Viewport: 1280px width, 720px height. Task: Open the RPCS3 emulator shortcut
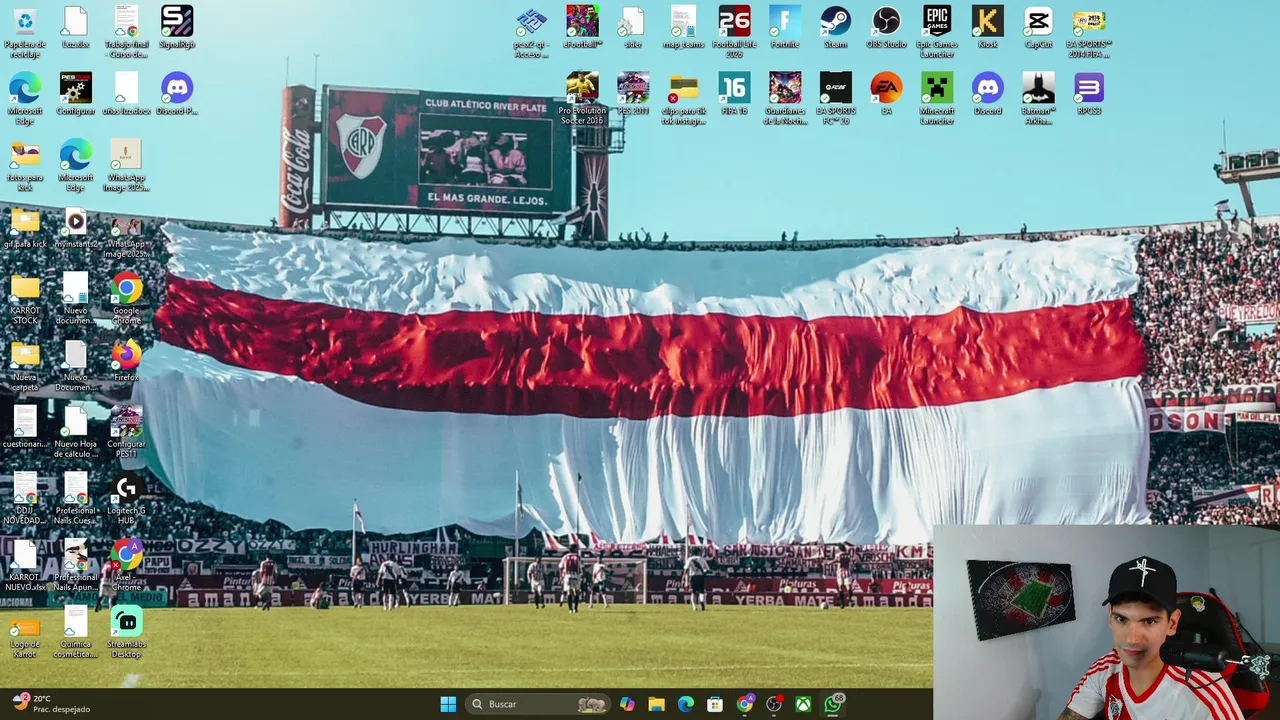pos(1089,93)
